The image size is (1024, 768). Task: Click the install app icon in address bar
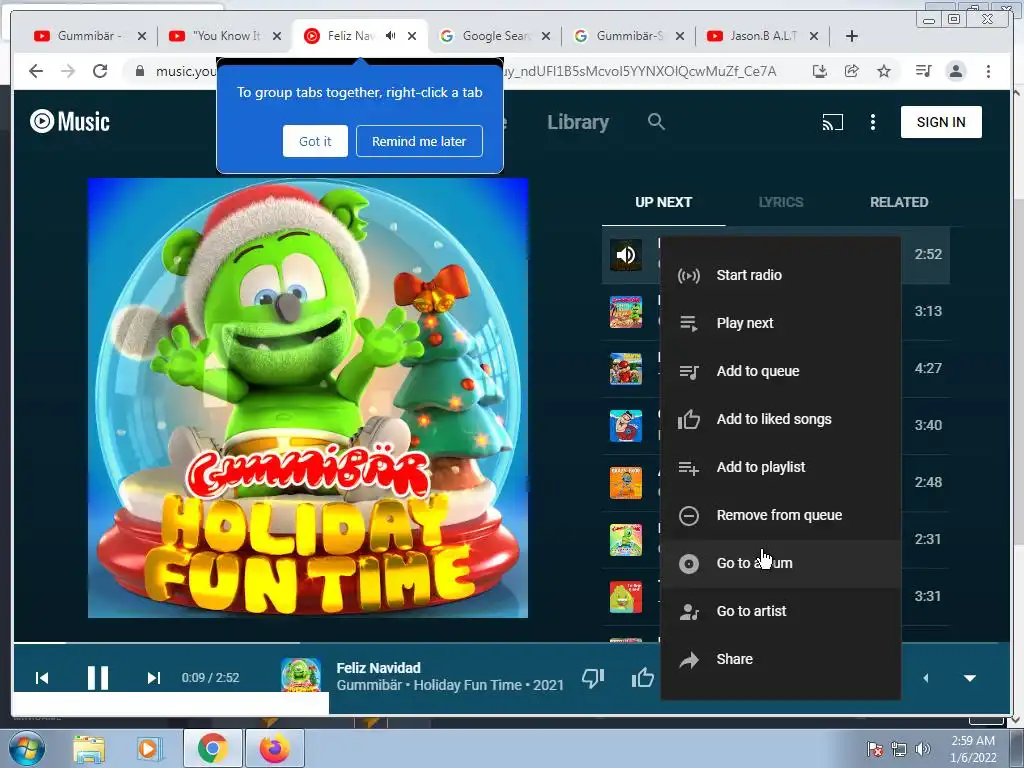click(820, 71)
